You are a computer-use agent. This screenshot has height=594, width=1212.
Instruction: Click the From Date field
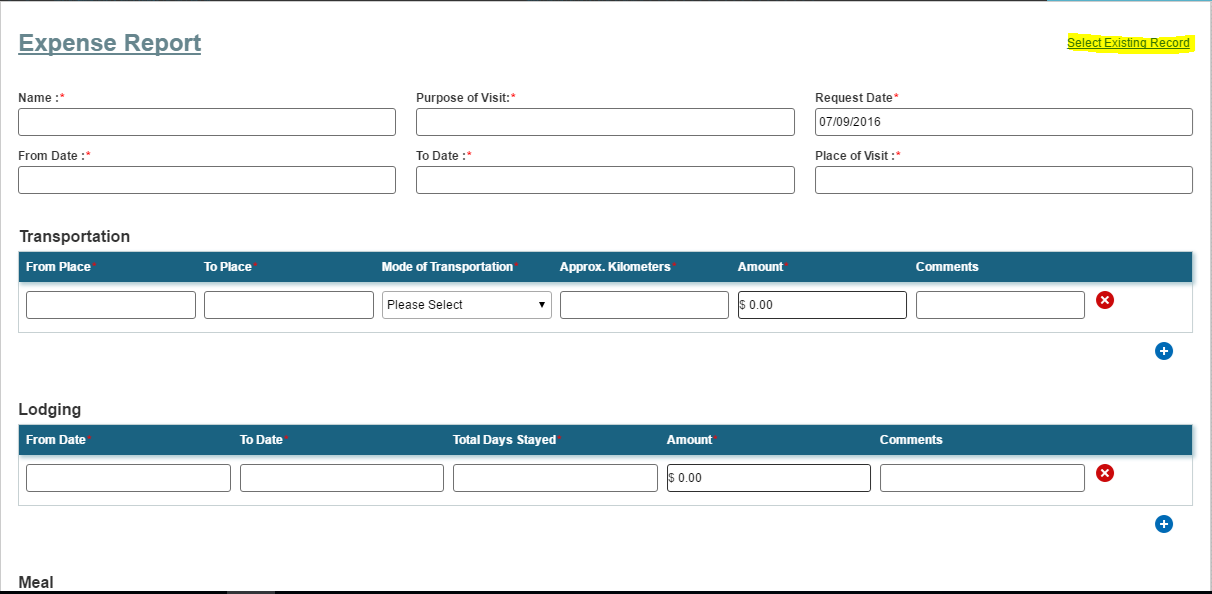206,179
